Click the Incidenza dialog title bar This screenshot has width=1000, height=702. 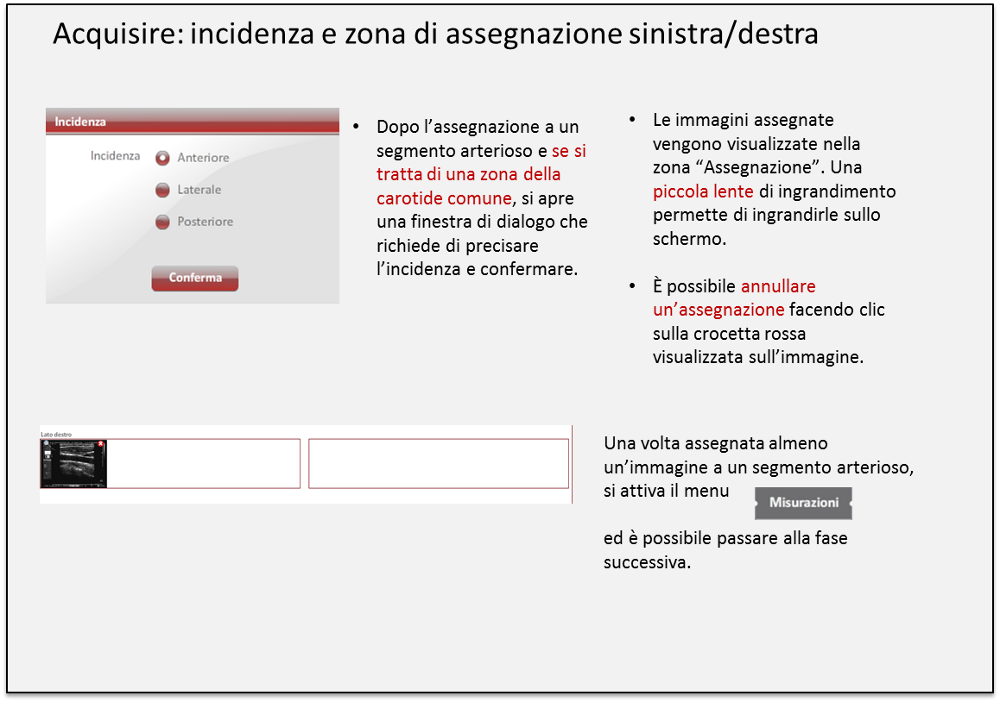click(192, 122)
